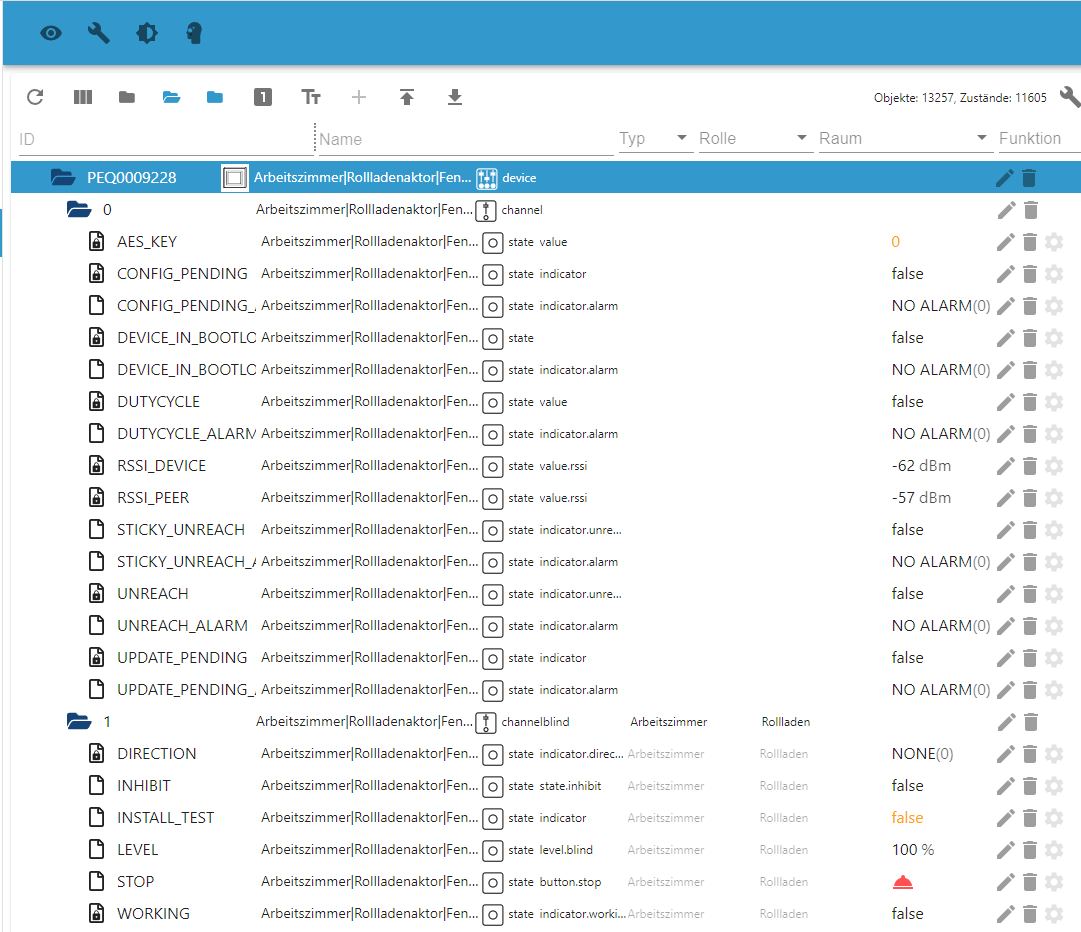This screenshot has width=1081, height=932.
Task: Click the upload objects arrow icon
Action: pyautogui.click(x=407, y=97)
